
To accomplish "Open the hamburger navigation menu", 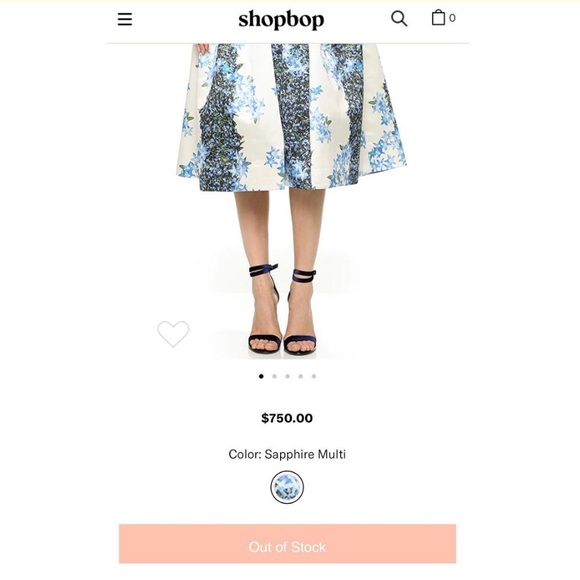I will (x=125, y=19).
